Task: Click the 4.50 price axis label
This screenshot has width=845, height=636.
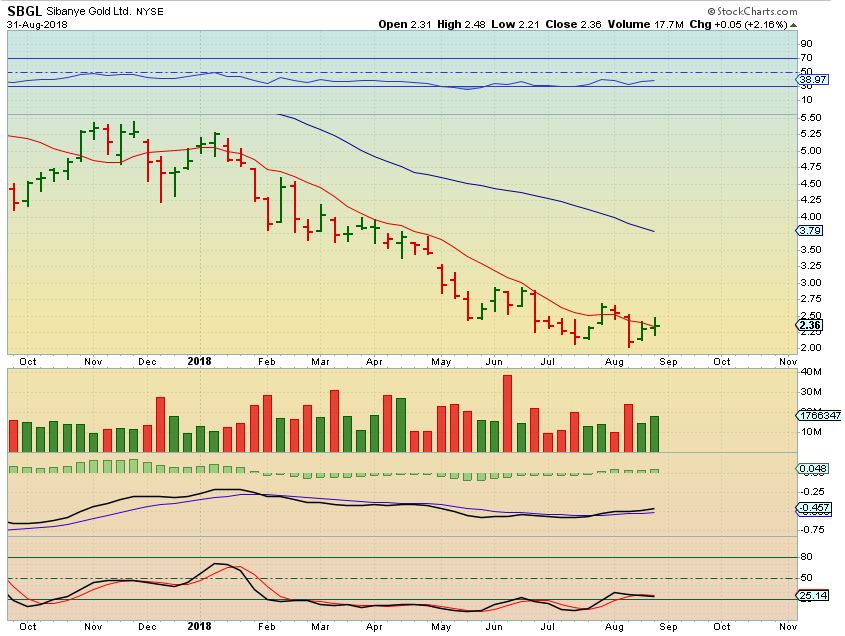Action: tap(811, 183)
